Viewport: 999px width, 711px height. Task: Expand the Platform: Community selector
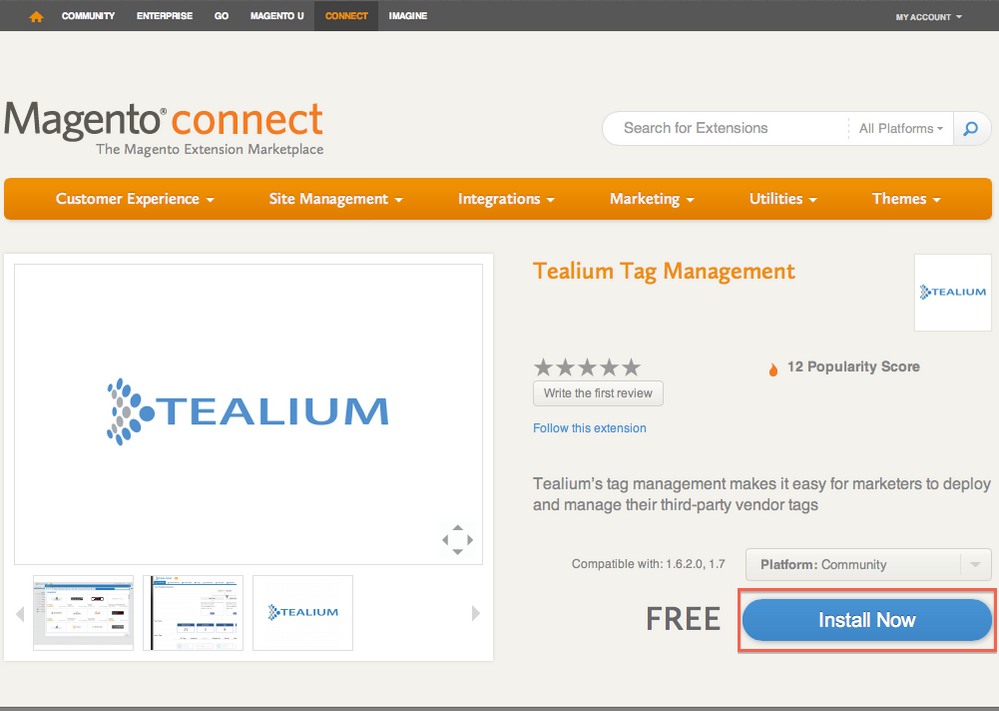click(868, 565)
